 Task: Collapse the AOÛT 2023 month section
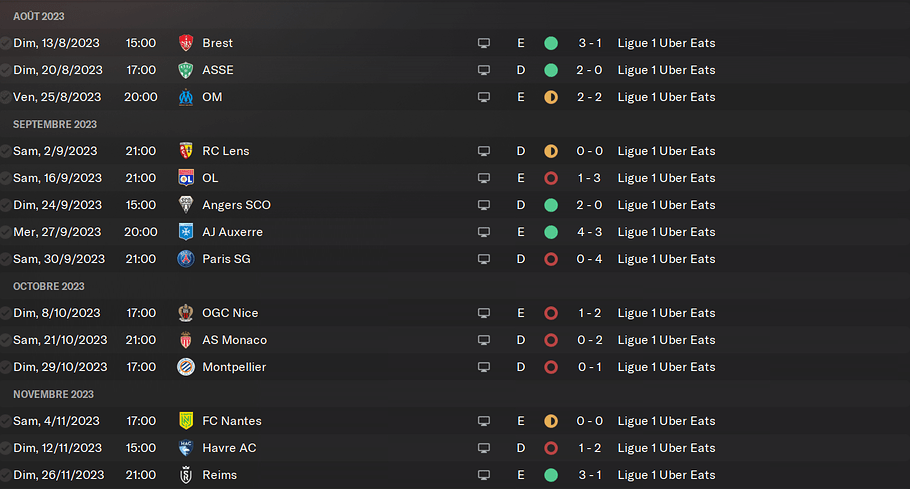pyautogui.click(x=39, y=16)
